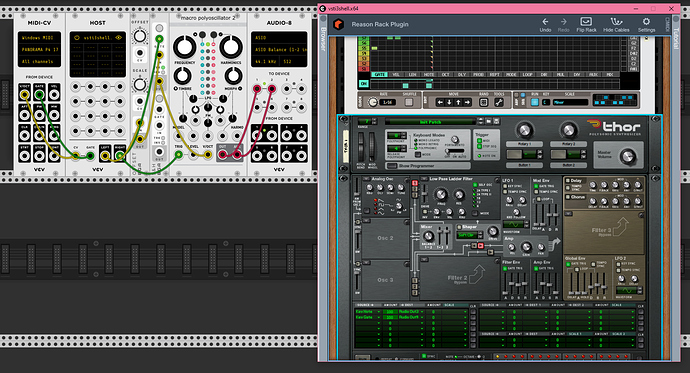Click the Thor save patch disk icon
This screenshot has width=690, height=373.
pos(496,121)
